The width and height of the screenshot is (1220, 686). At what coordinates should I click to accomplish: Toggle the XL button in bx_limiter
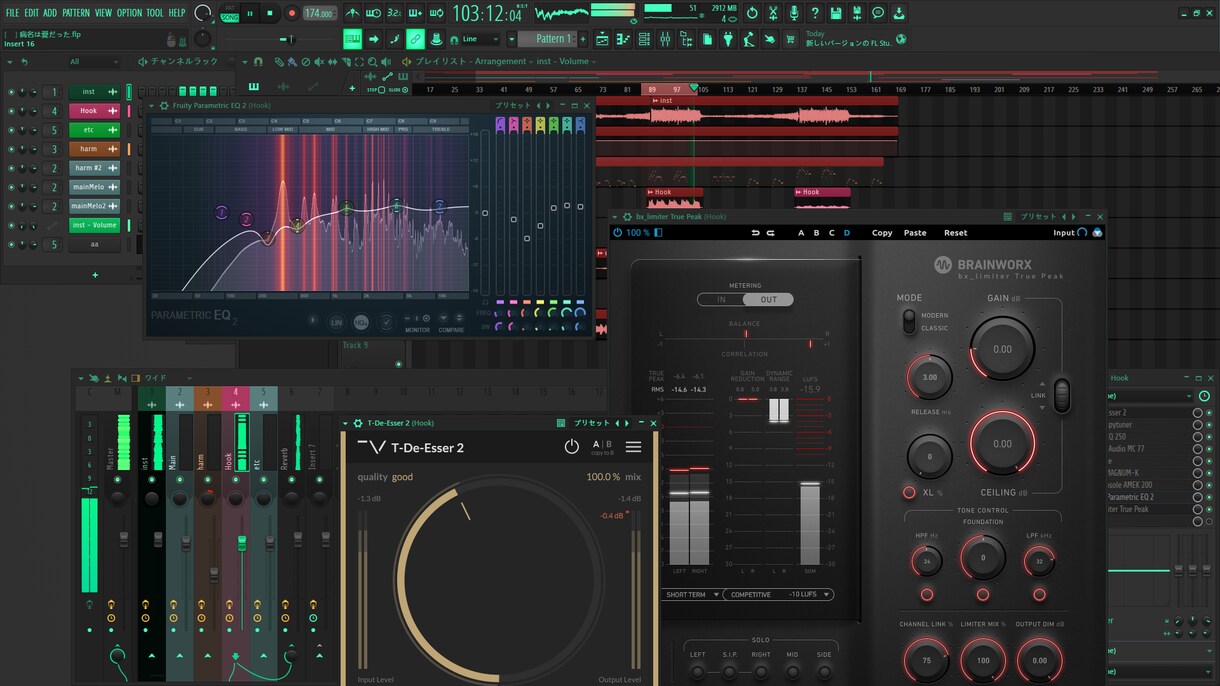909,492
